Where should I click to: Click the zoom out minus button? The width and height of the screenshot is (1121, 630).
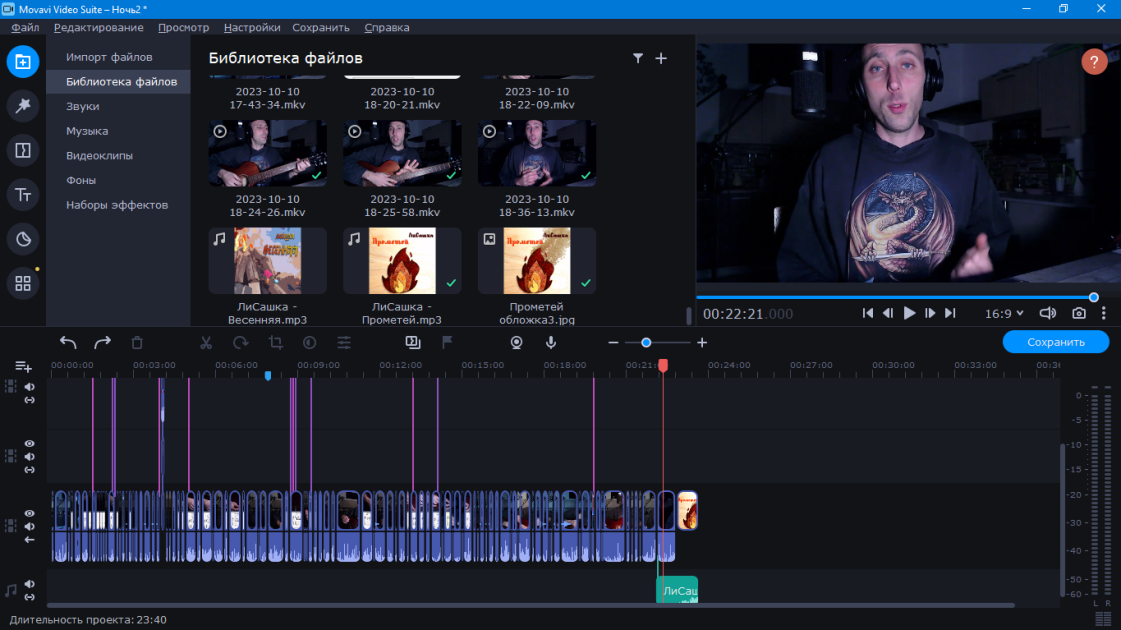pos(613,343)
